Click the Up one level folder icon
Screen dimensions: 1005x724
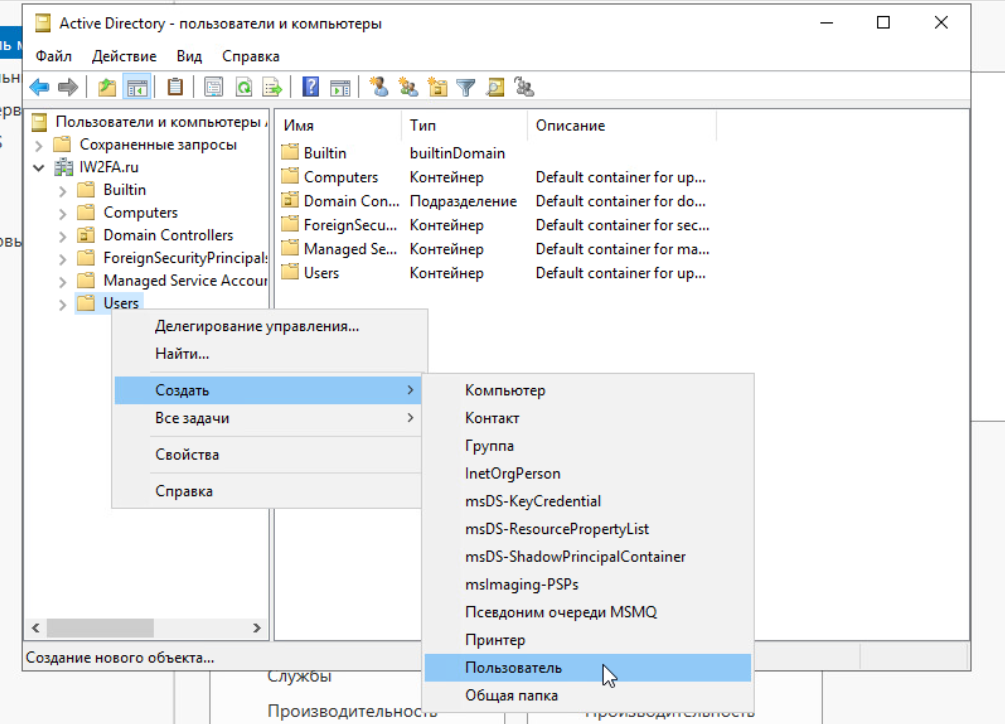click(x=107, y=87)
